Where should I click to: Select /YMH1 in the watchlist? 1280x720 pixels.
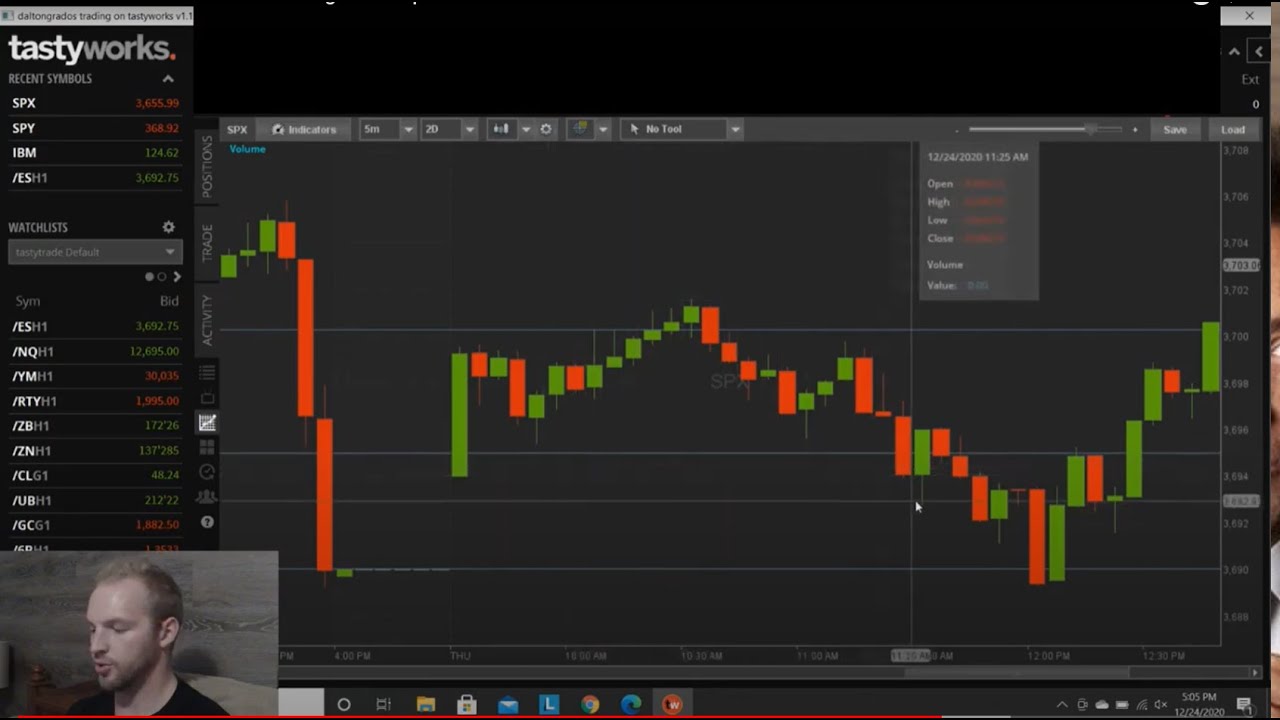click(x=96, y=376)
